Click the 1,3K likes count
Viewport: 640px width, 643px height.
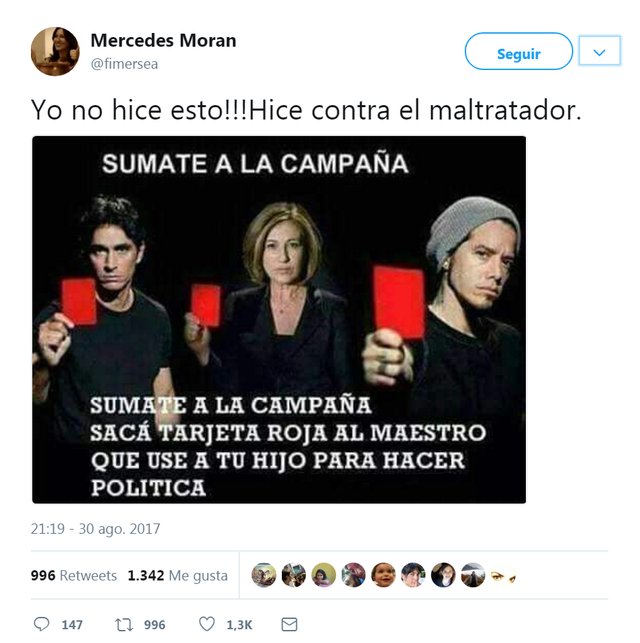coord(239,625)
